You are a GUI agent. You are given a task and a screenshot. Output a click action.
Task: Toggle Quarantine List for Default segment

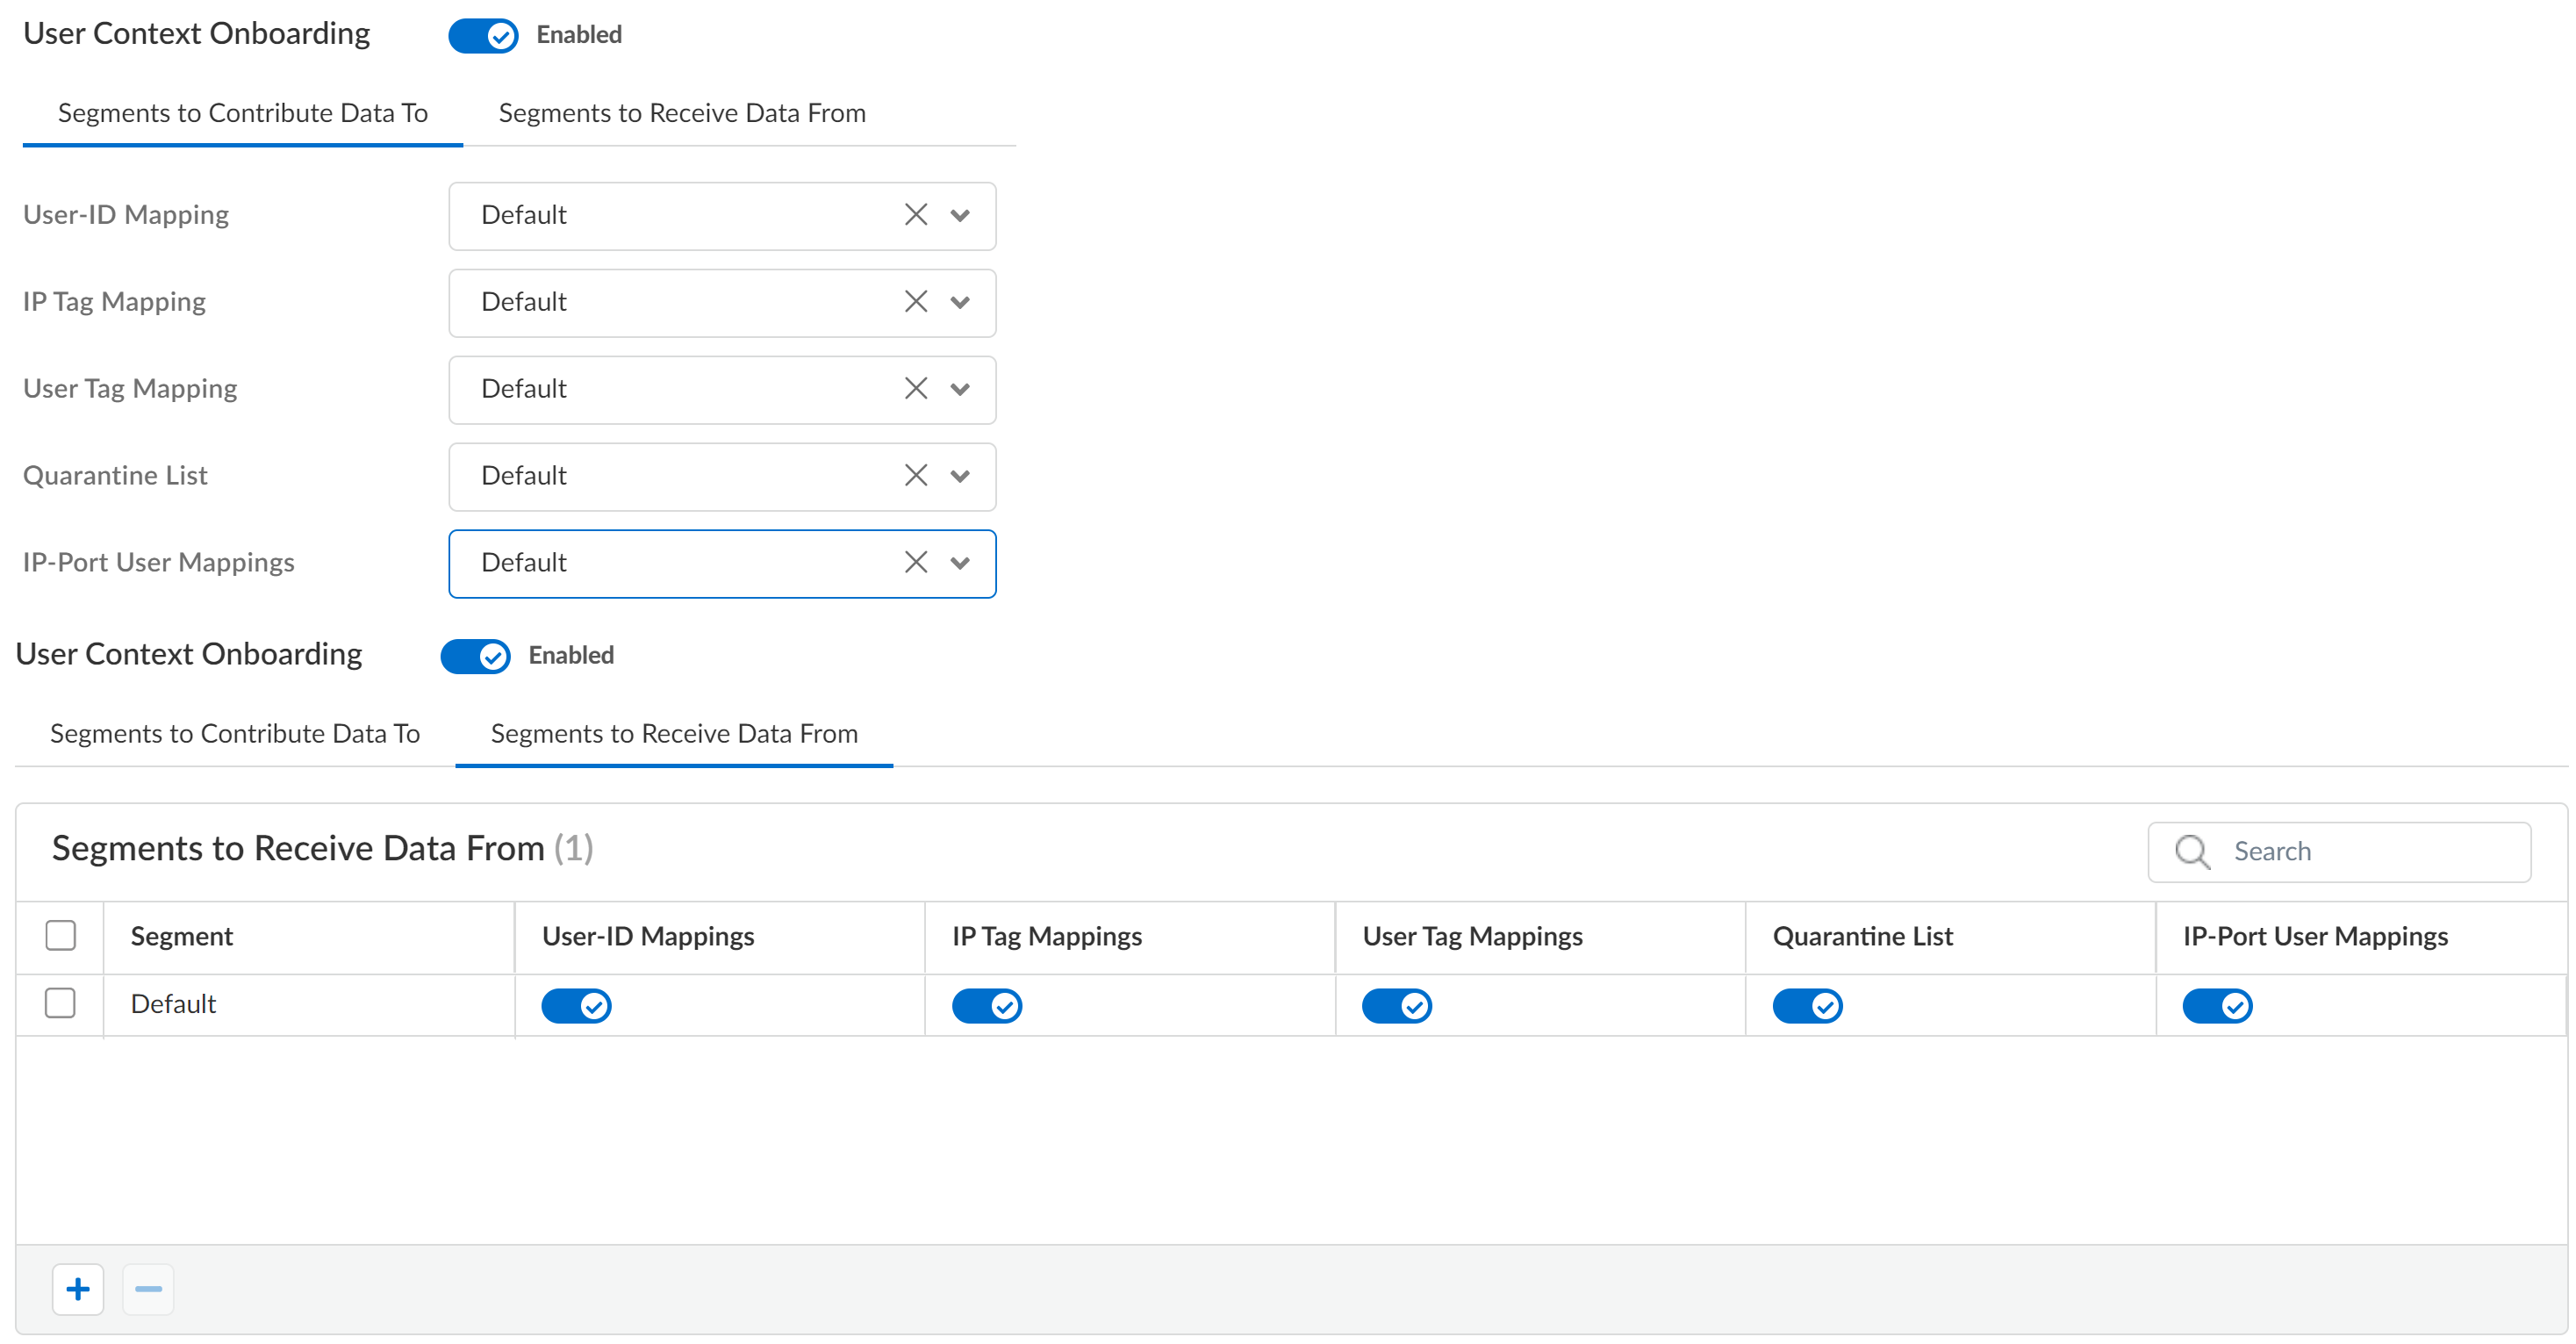tap(1806, 1005)
